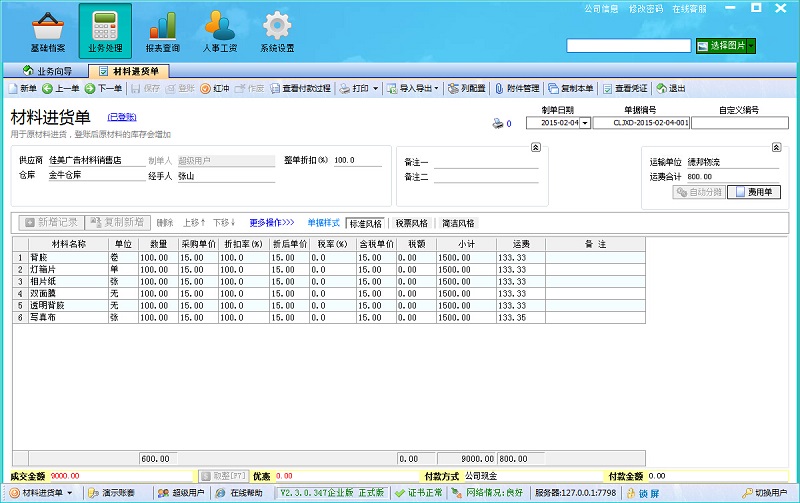Select 标准风格 document style
Viewport: 800px width, 503px height.
point(366,223)
